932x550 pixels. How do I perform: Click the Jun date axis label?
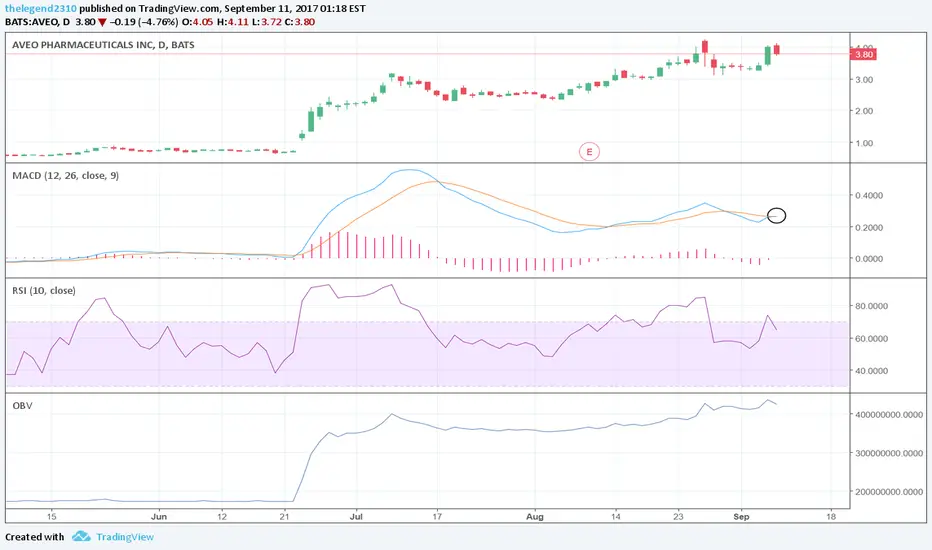[x=159, y=517]
